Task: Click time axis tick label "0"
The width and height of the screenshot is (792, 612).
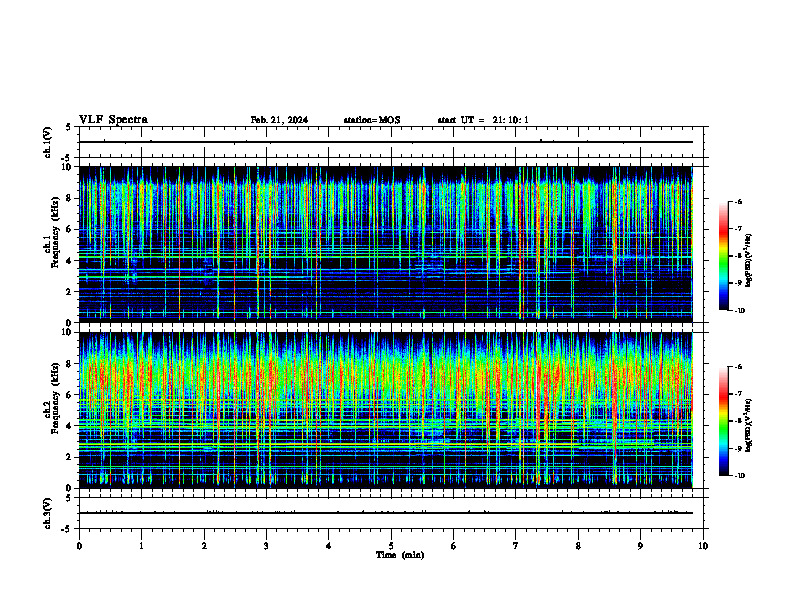Action: coord(79,546)
